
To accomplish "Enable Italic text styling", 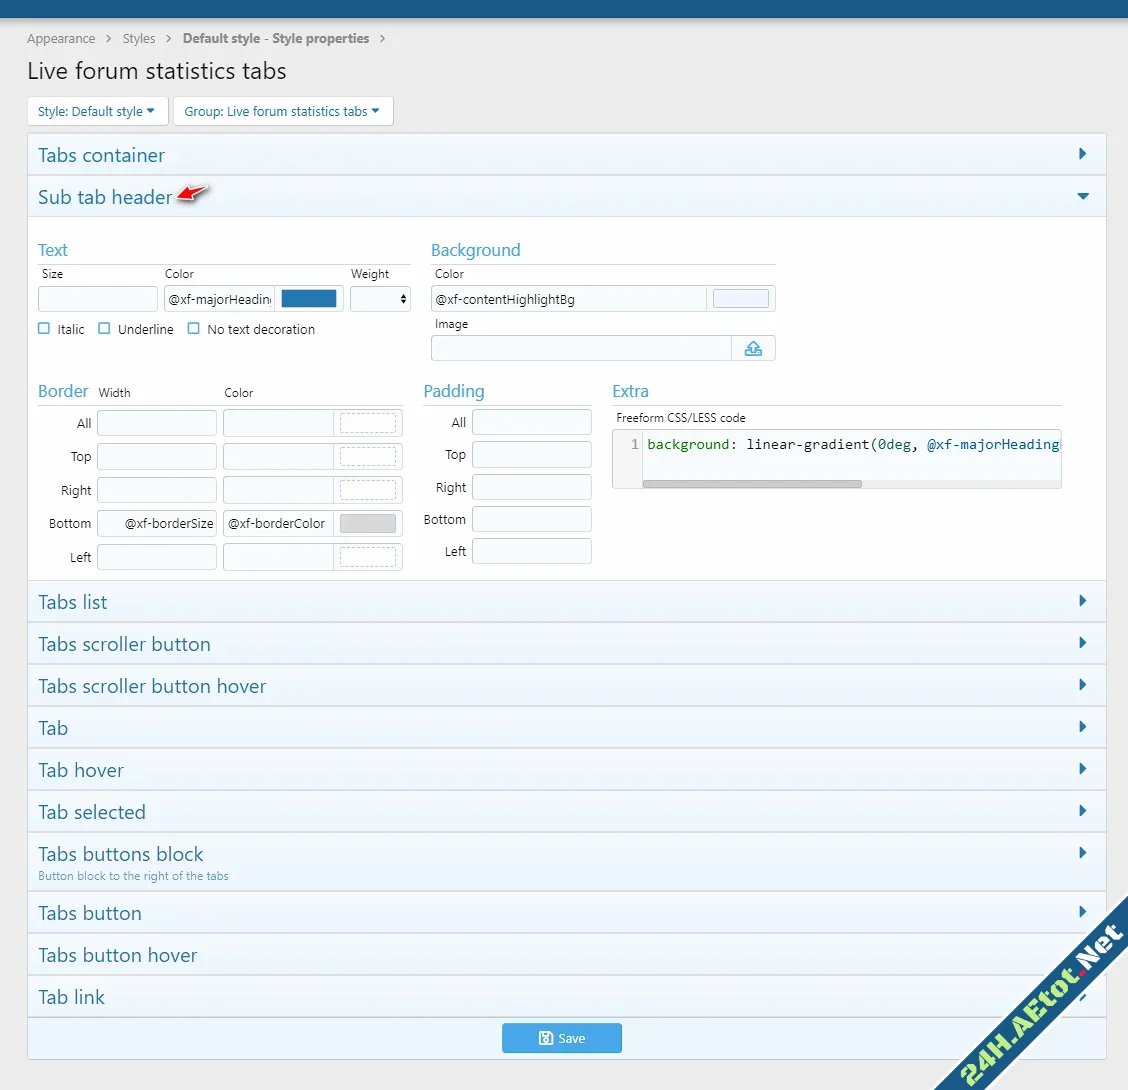I will (44, 328).
